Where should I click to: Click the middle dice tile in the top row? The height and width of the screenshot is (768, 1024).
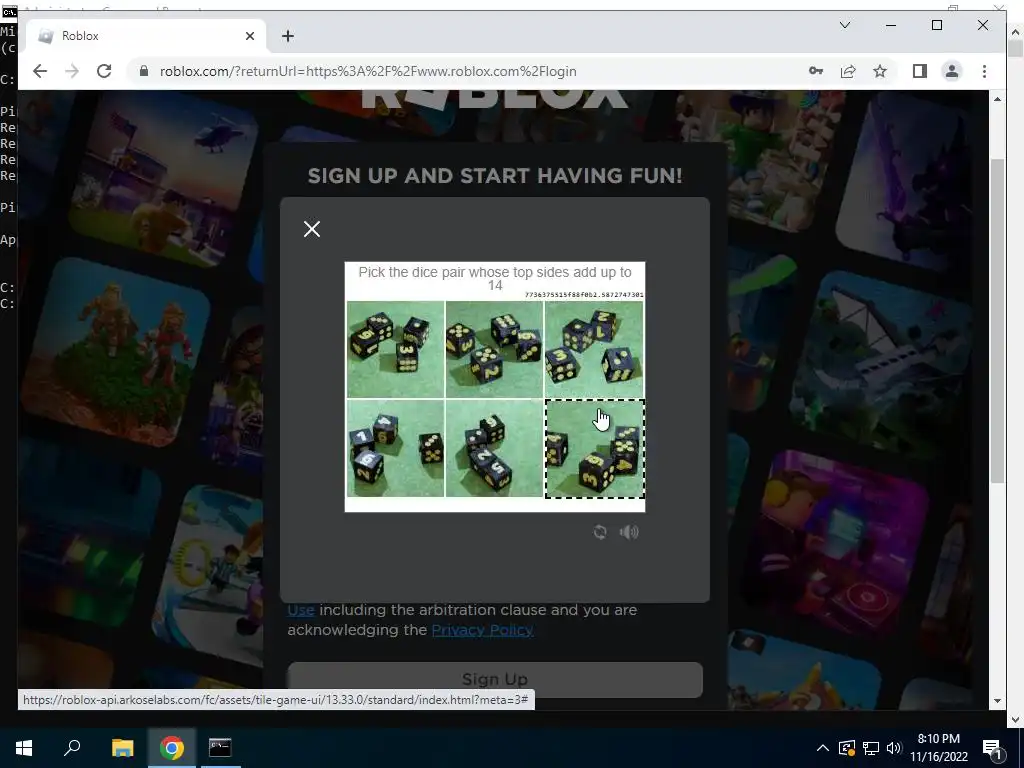coord(494,349)
